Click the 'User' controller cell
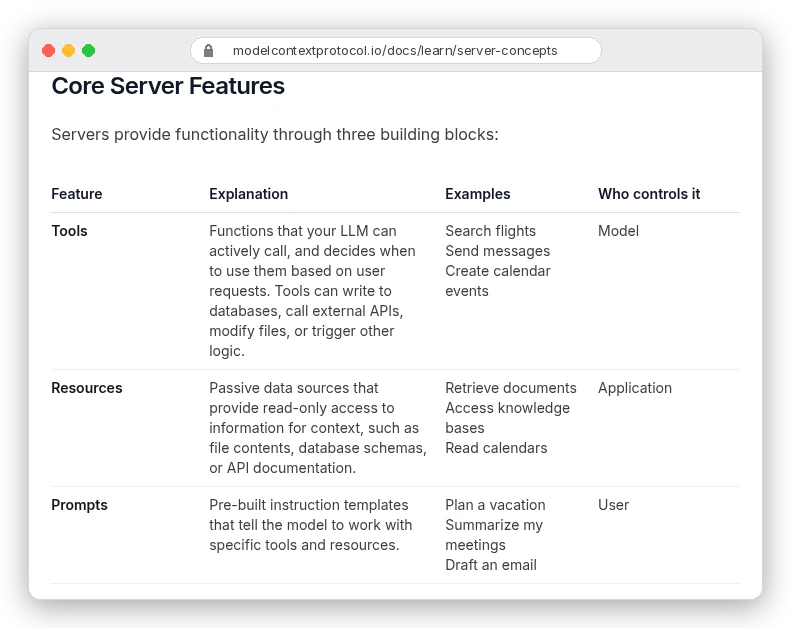The image size is (791, 628). tap(613, 505)
